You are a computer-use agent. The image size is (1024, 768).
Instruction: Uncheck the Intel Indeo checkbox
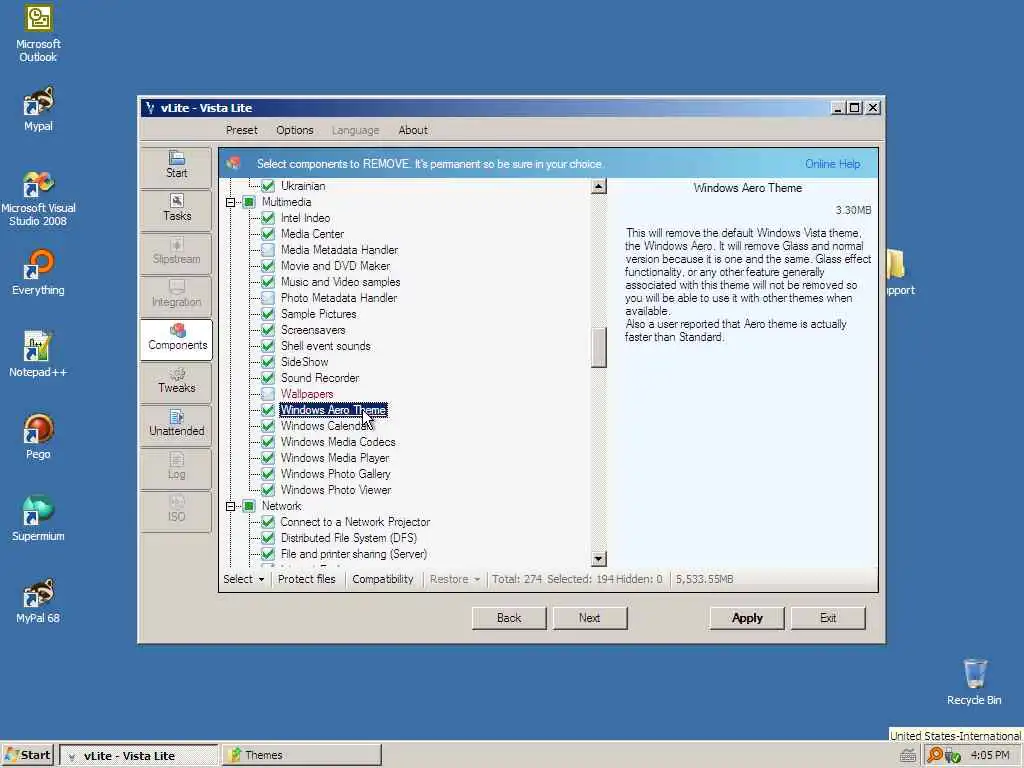click(268, 217)
